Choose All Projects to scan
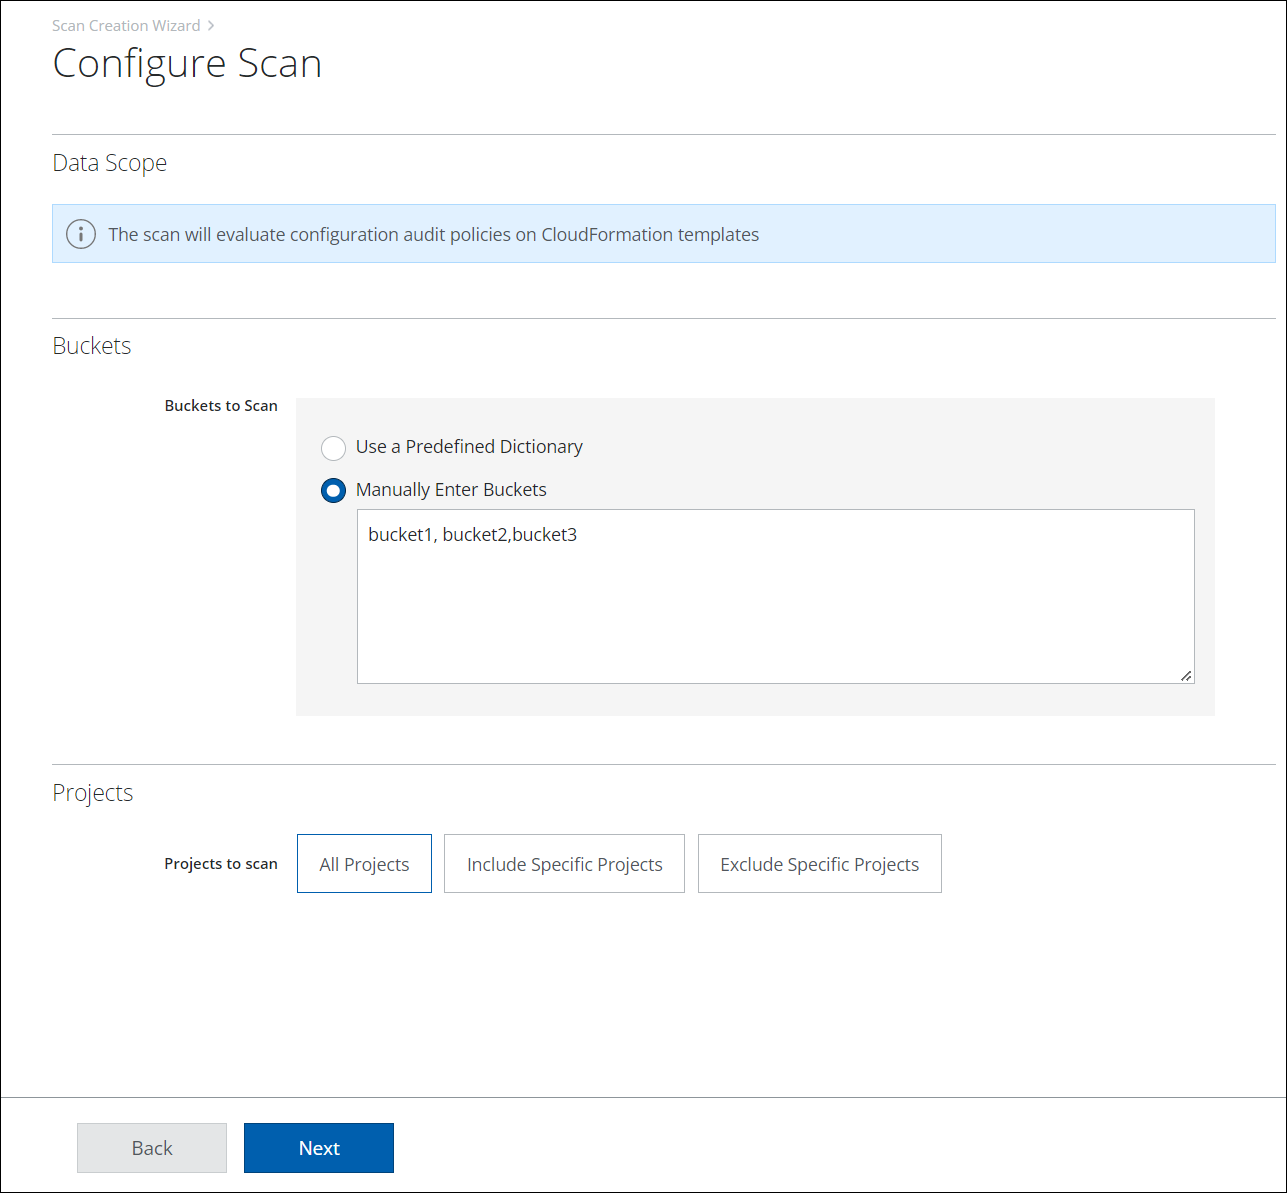This screenshot has height=1193, width=1287. point(364,864)
